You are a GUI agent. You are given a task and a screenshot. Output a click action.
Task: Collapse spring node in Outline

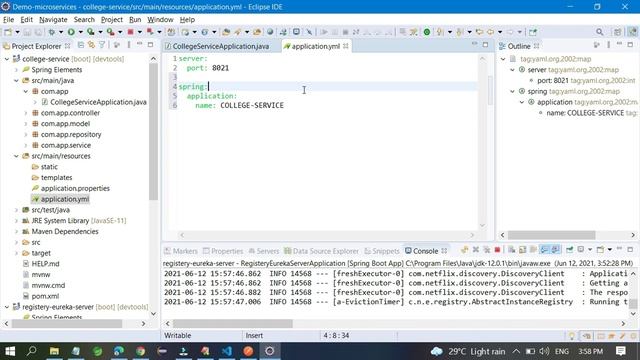[512, 91]
